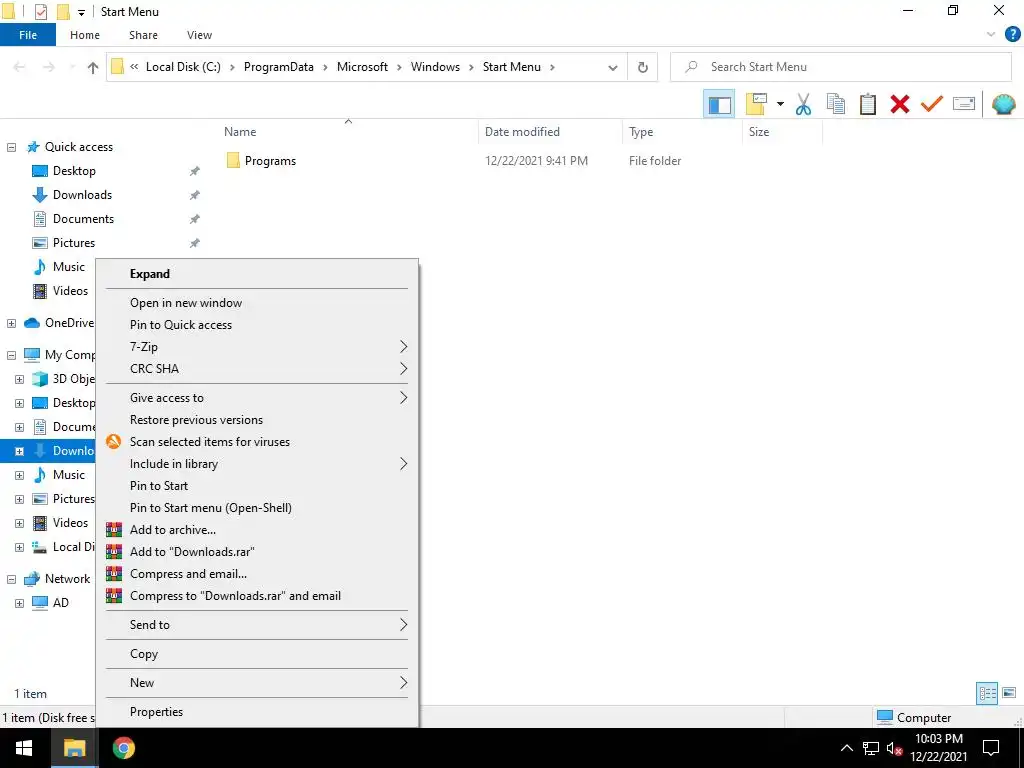Select Add to "Downloads.rar"
The height and width of the screenshot is (768, 1024).
pyautogui.click(x=257, y=552)
